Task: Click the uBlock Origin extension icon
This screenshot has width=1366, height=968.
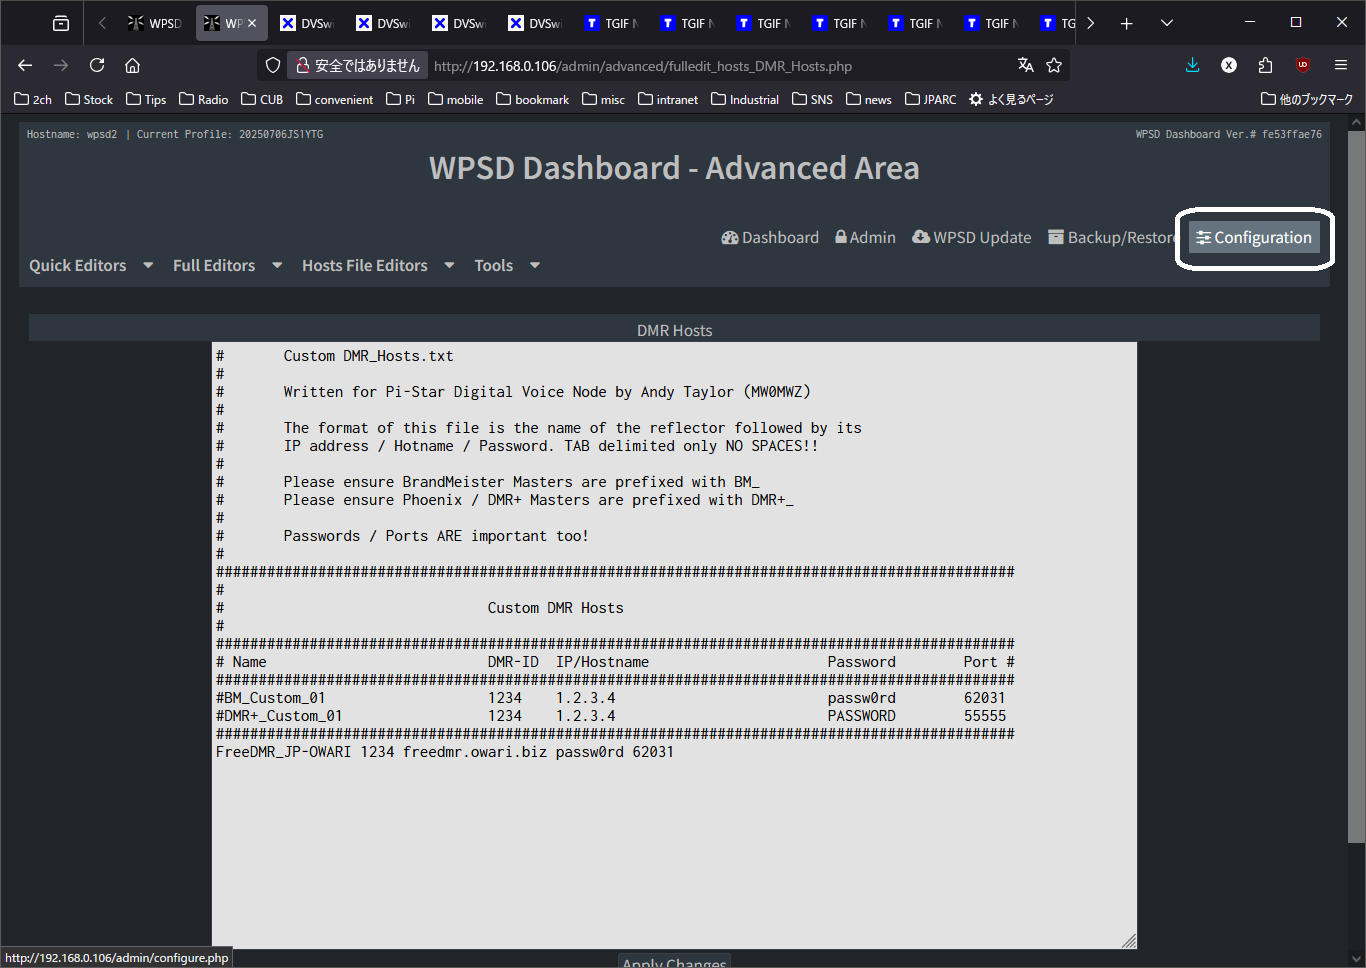Action: [1302, 65]
